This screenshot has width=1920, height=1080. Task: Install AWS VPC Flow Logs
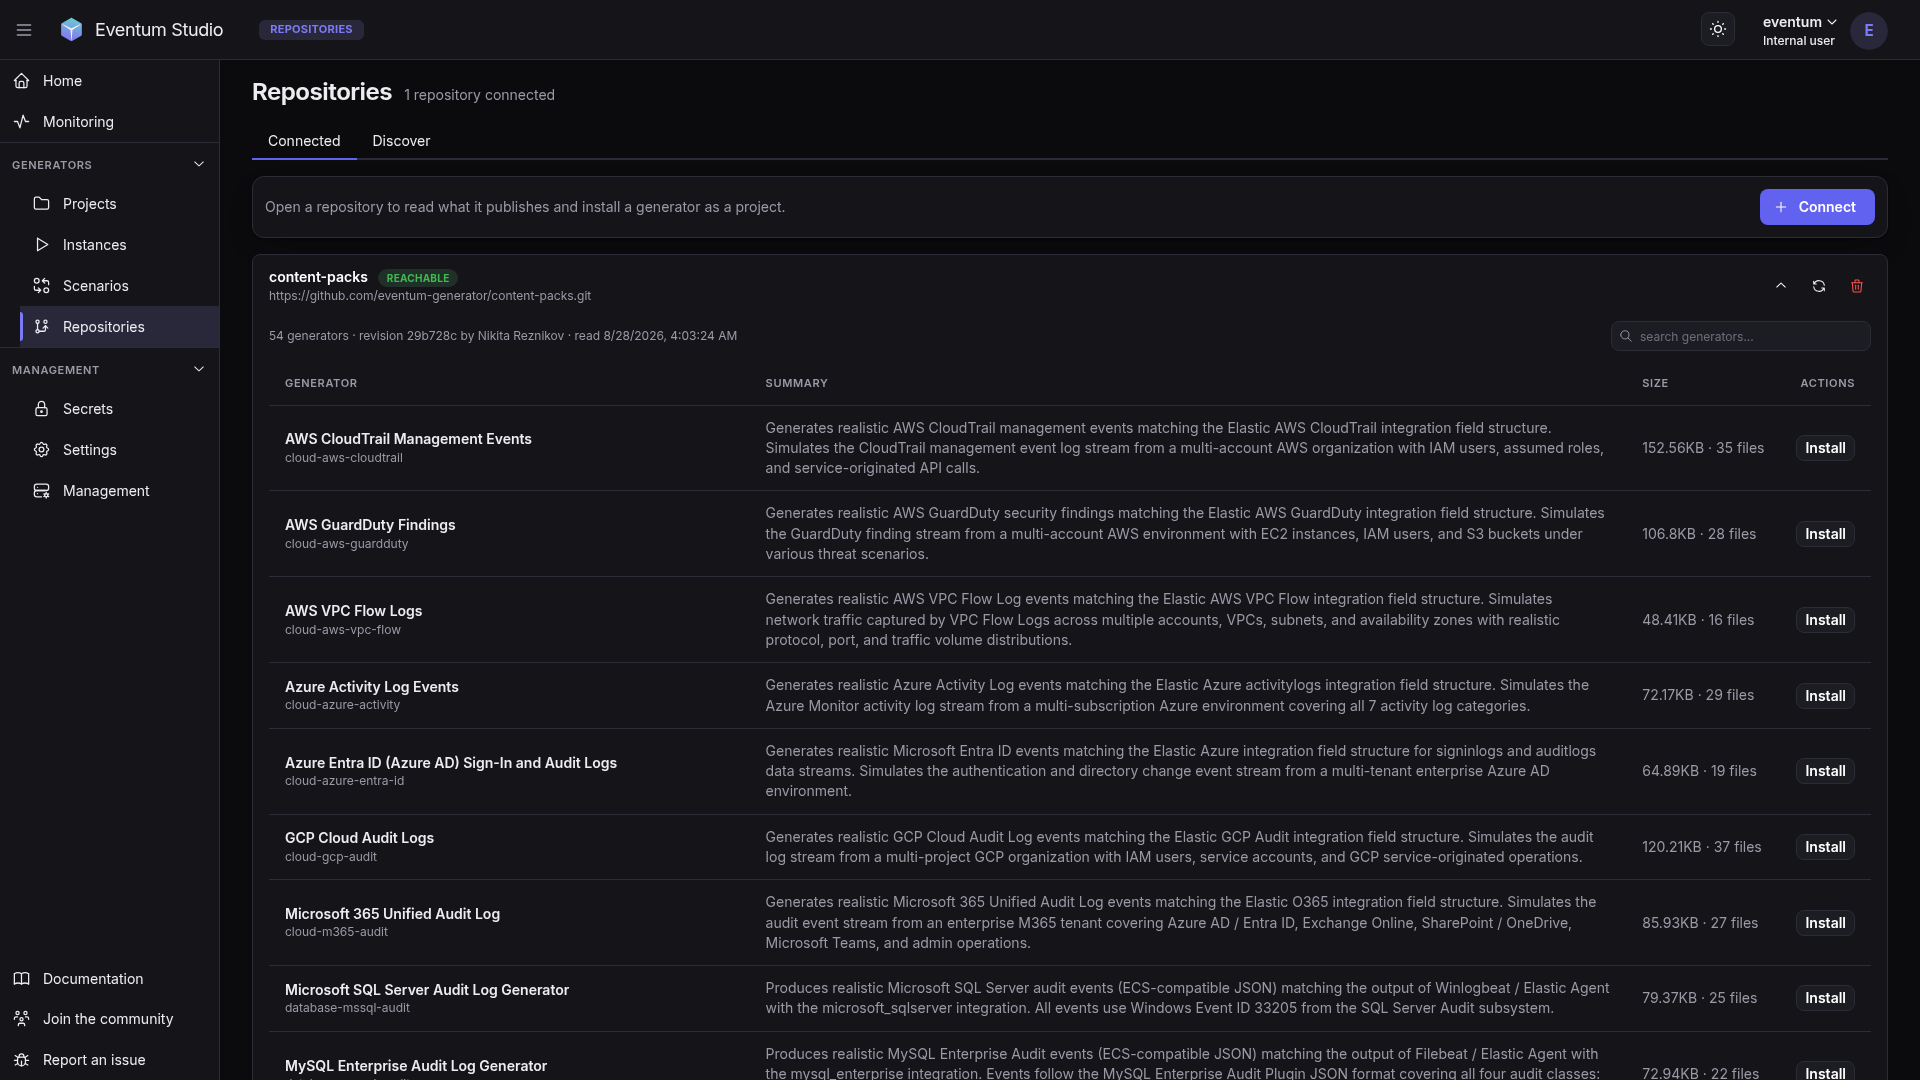(x=1825, y=620)
